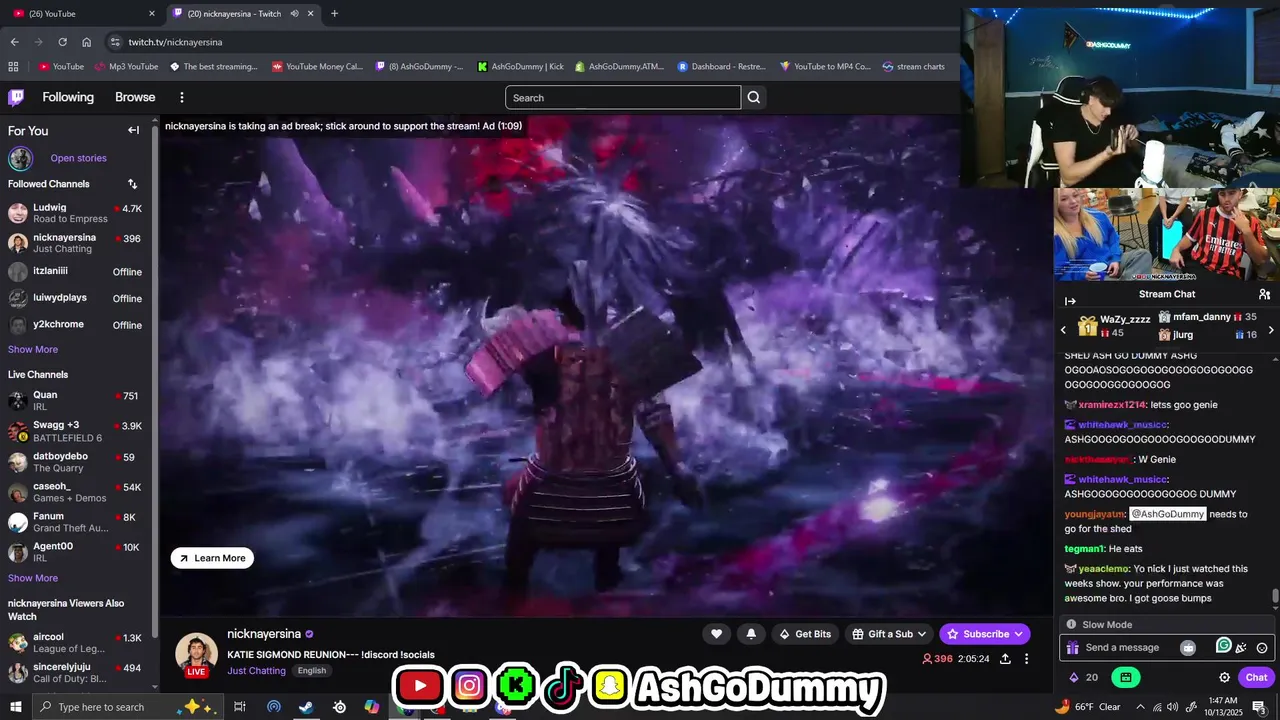
Task: Mute the Twitch browser tab audio
Action: click(x=294, y=14)
